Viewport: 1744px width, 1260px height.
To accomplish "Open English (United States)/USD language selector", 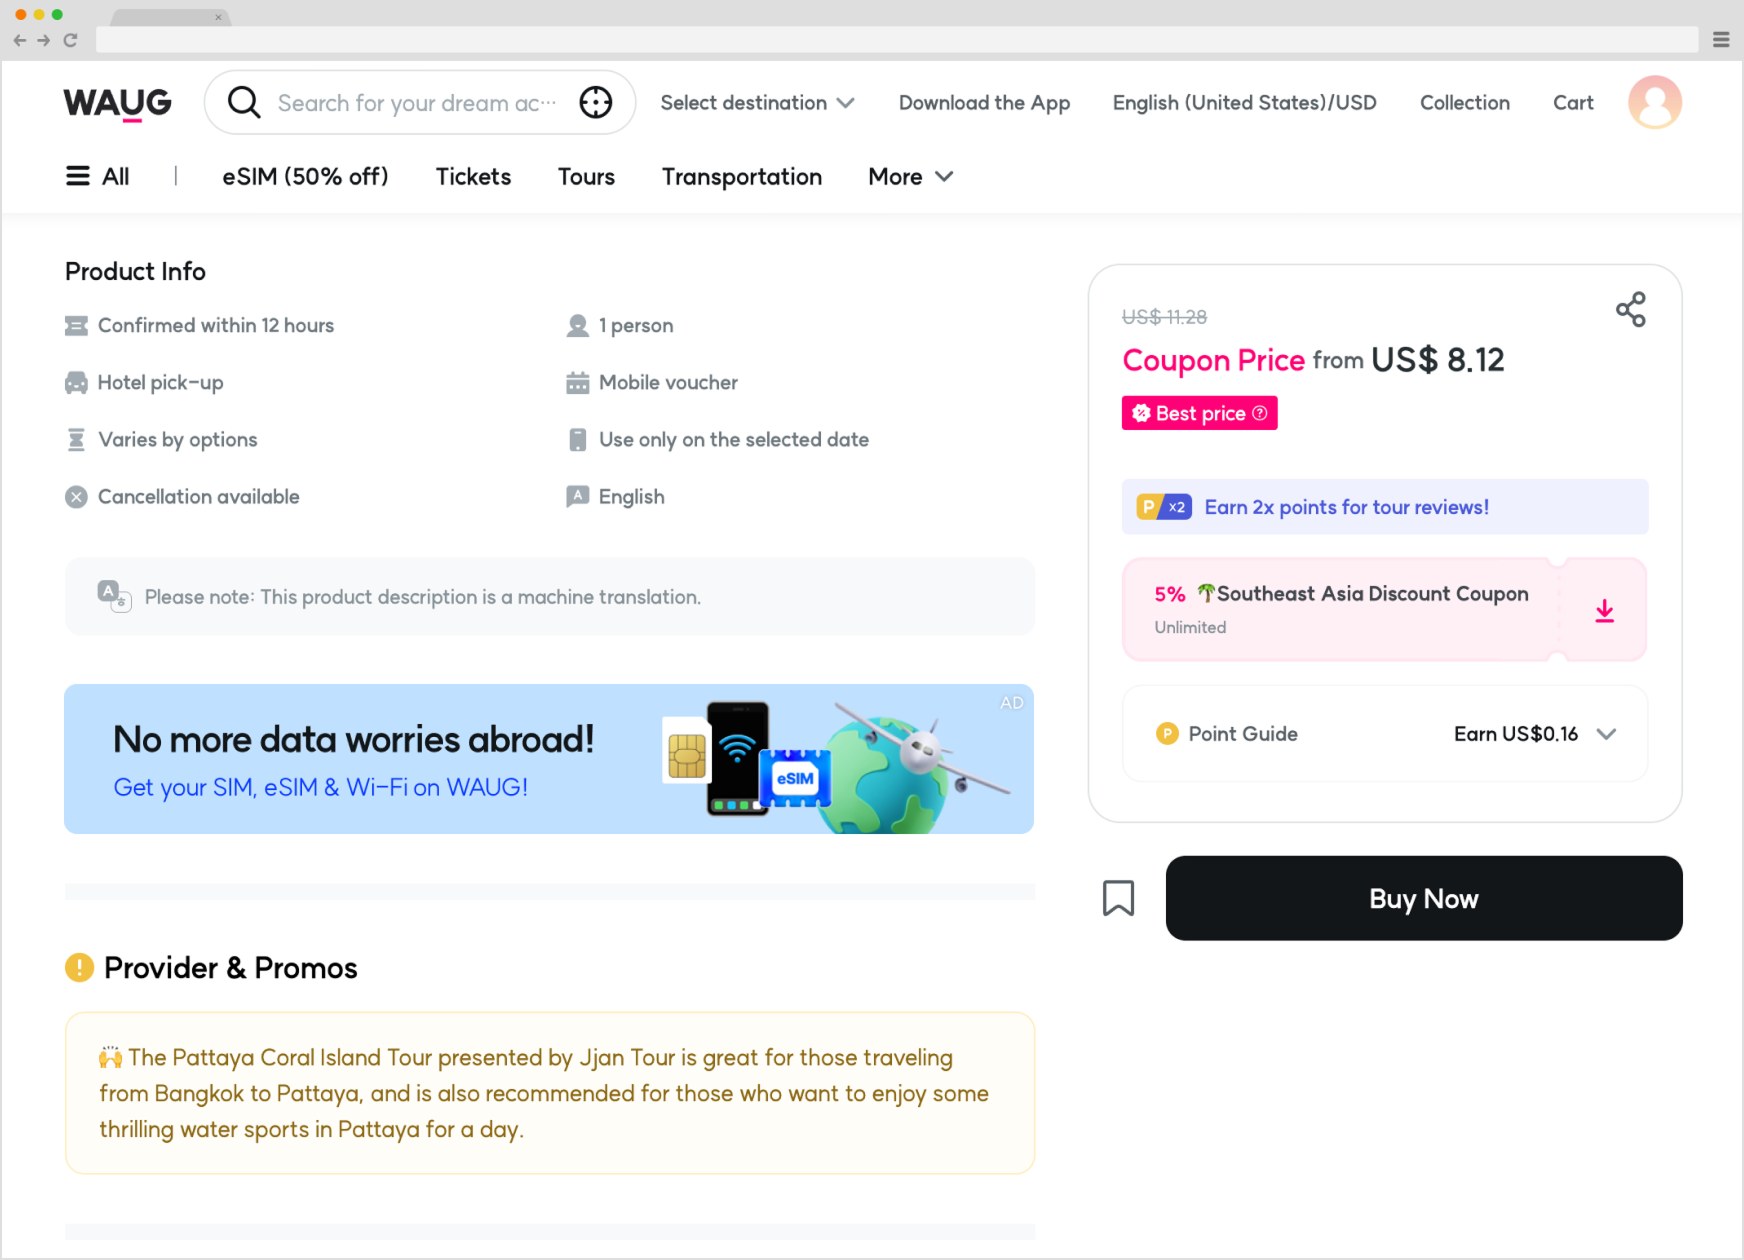I will [x=1244, y=103].
